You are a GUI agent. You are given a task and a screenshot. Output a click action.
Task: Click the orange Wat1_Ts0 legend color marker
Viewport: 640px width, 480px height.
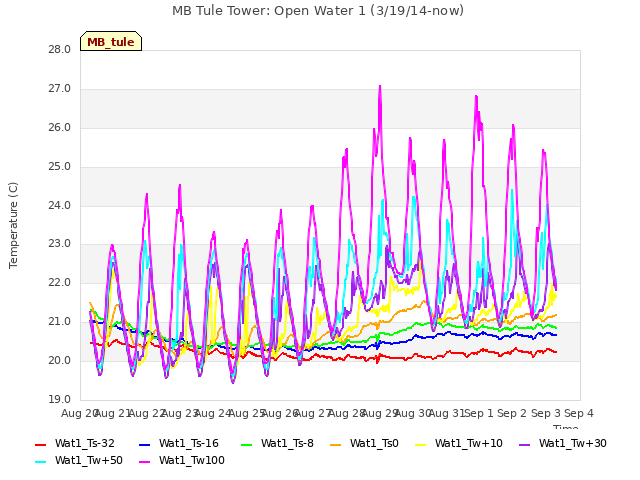336,444
